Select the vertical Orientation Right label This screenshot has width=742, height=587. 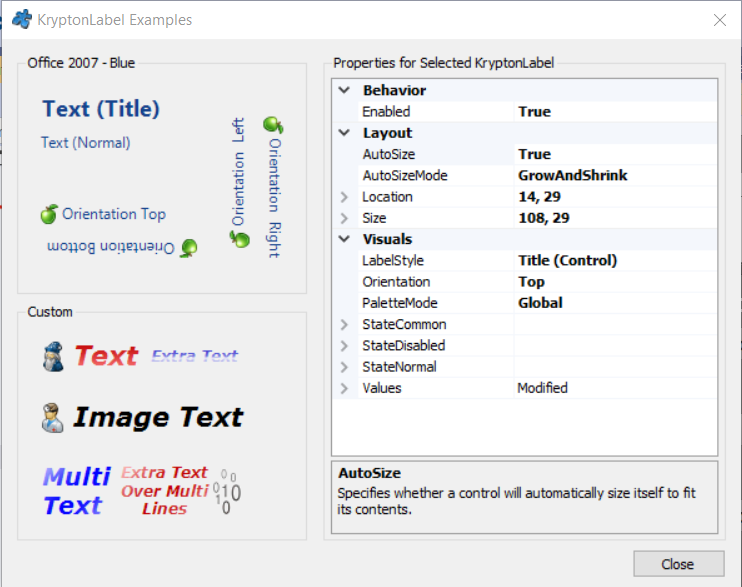click(x=275, y=198)
